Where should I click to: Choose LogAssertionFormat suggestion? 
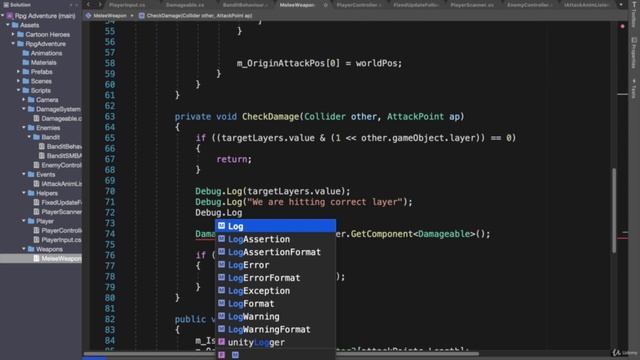click(x=276, y=252)
